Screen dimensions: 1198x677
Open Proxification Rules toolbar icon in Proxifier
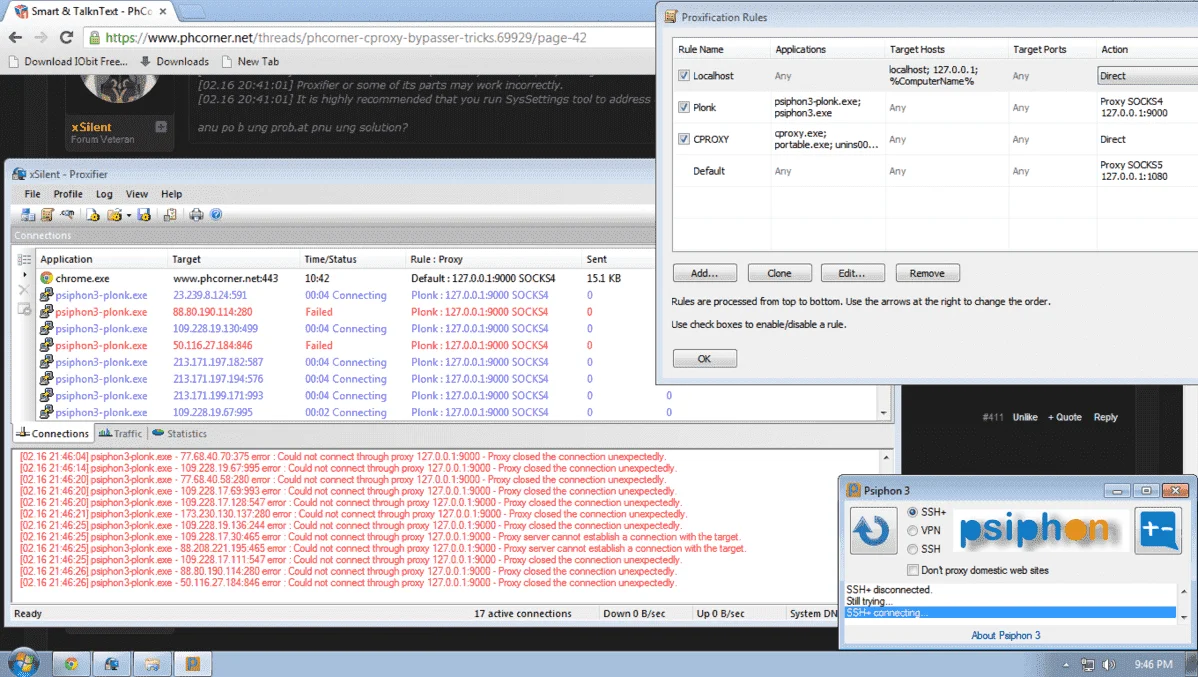pyautogui.click(x=47, y=215)
